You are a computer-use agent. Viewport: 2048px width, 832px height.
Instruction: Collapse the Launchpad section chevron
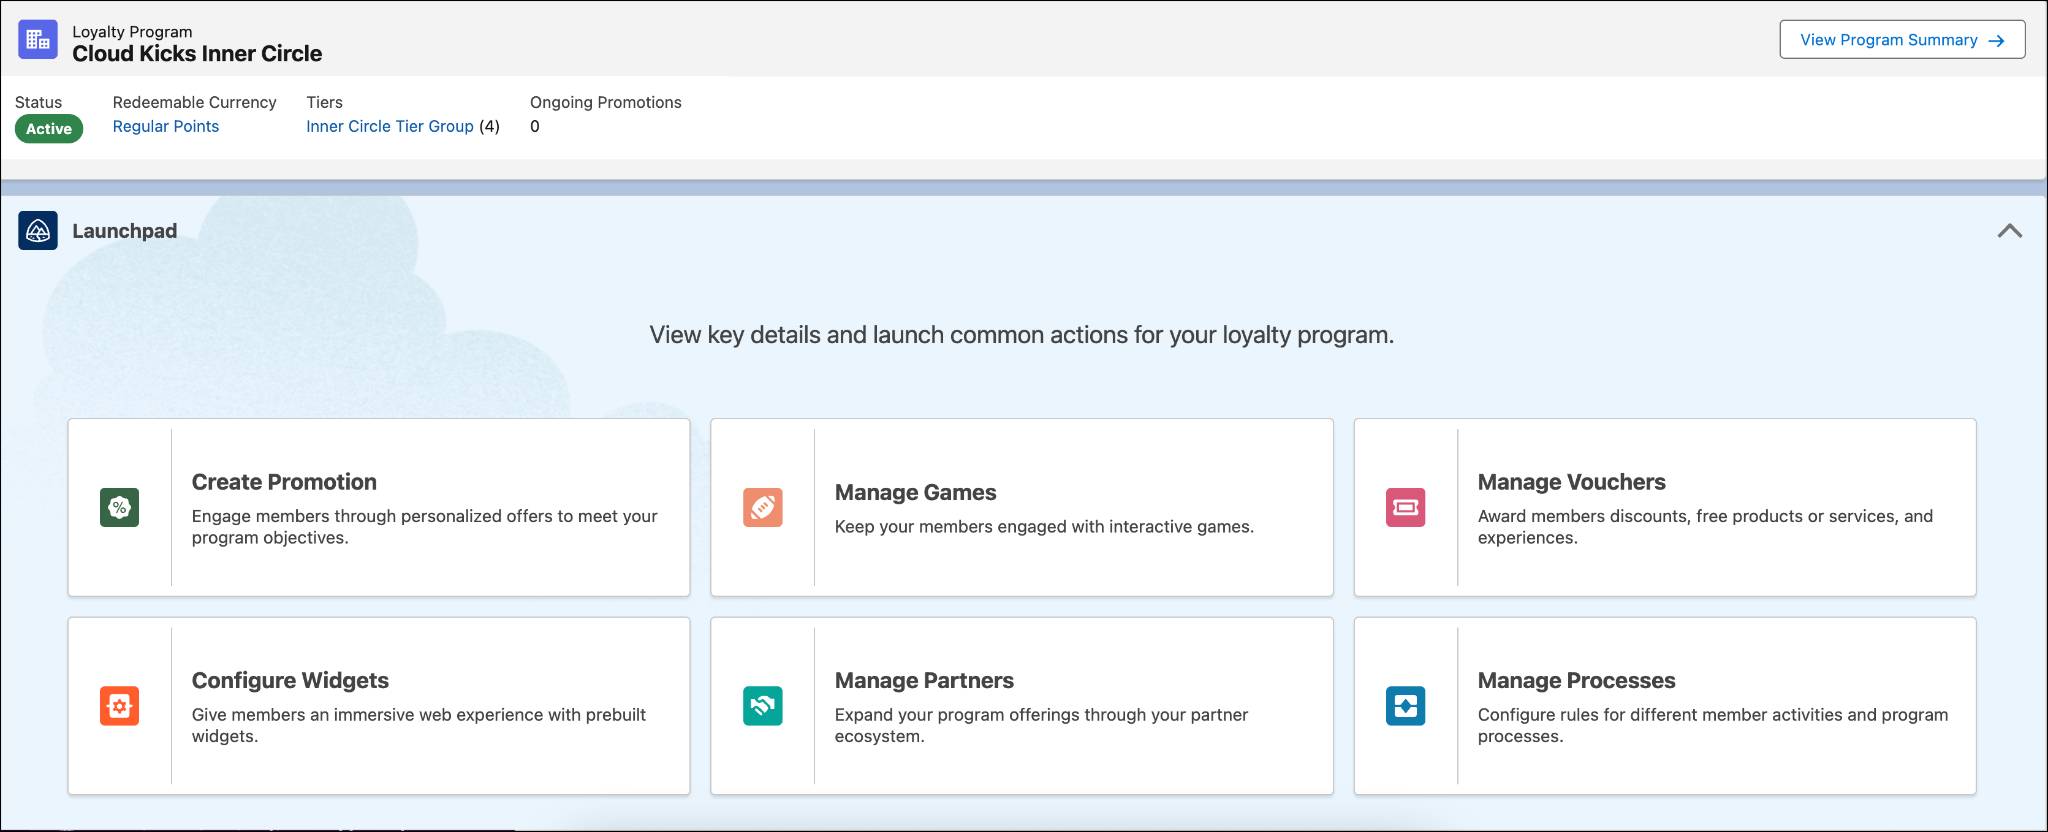tap(2010, 231)
